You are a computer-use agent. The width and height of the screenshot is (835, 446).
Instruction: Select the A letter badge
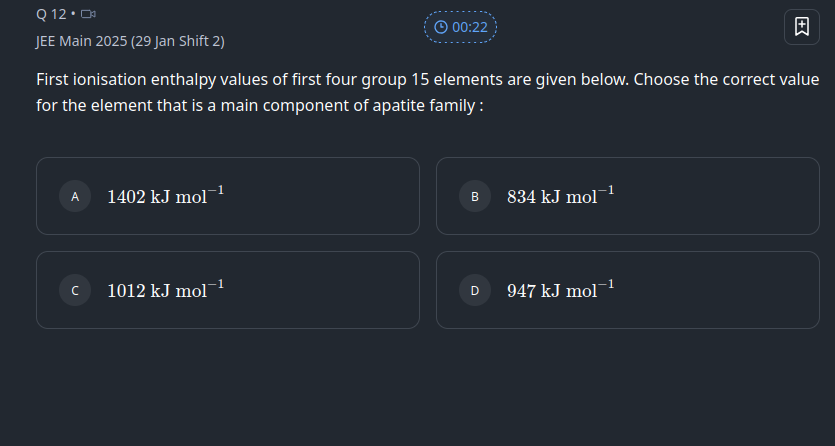[x=75, y=197]
